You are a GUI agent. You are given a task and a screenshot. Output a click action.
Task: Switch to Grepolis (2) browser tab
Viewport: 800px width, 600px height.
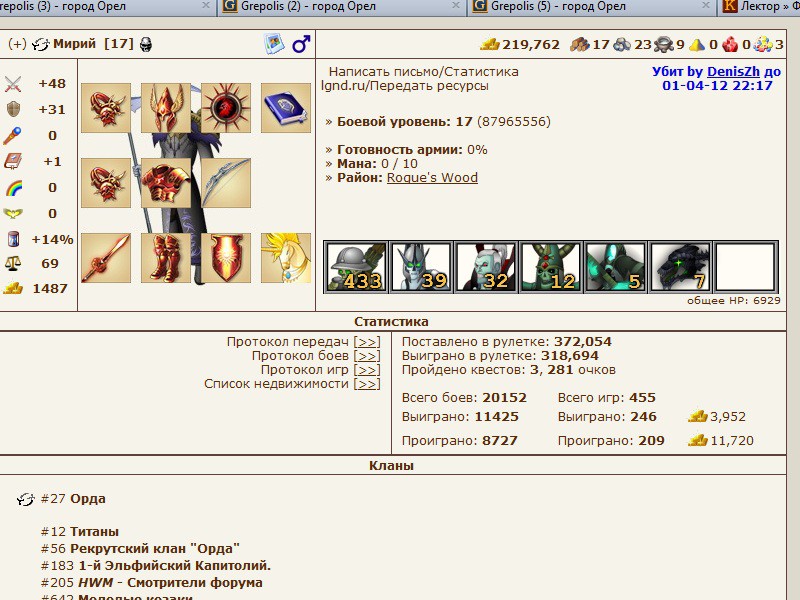pyautogui.click(x=343, y=7)
